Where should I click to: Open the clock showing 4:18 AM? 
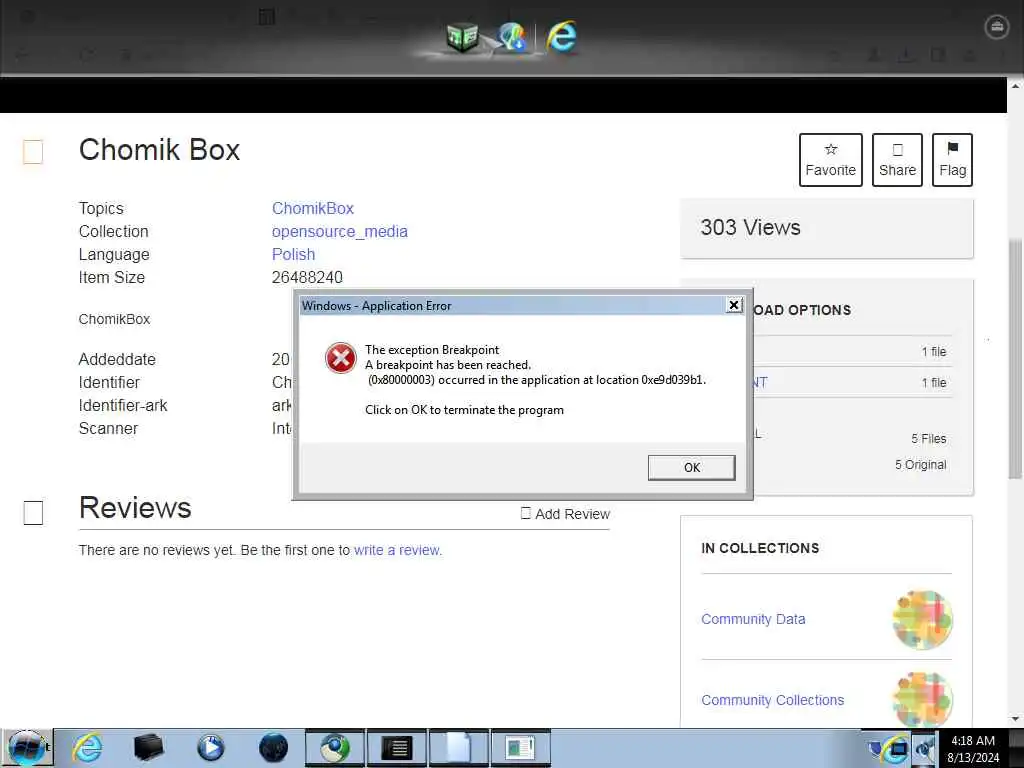(973, 749)
